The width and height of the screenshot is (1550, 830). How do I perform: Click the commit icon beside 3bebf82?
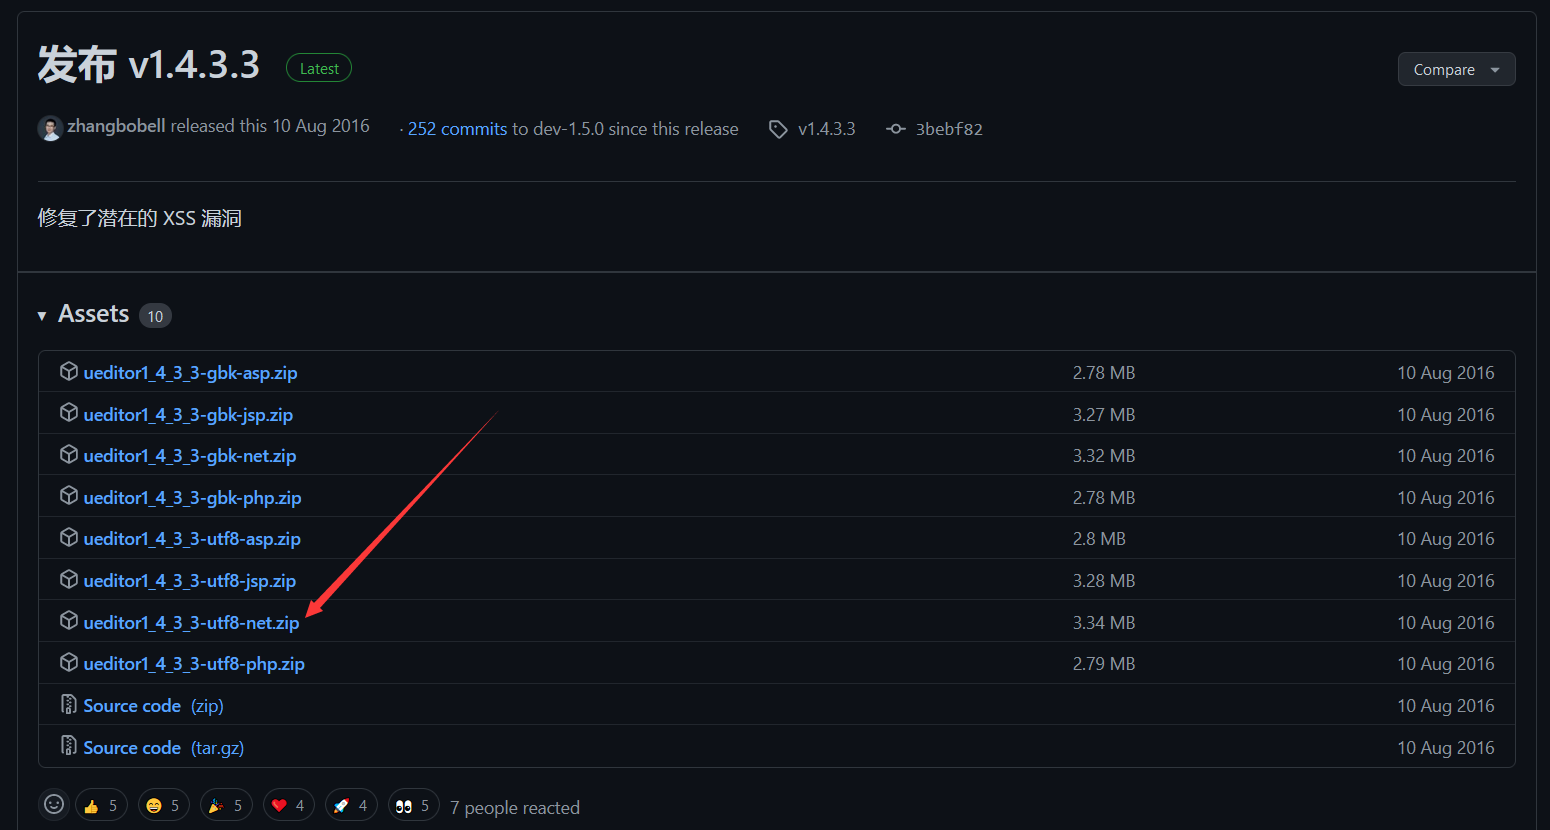pyautogui.click(x=896, y=129)
